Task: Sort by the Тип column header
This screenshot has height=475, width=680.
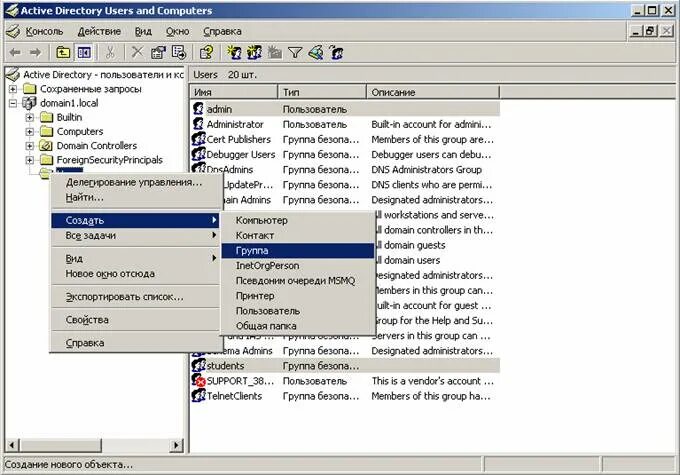Action: pos(322,92)
